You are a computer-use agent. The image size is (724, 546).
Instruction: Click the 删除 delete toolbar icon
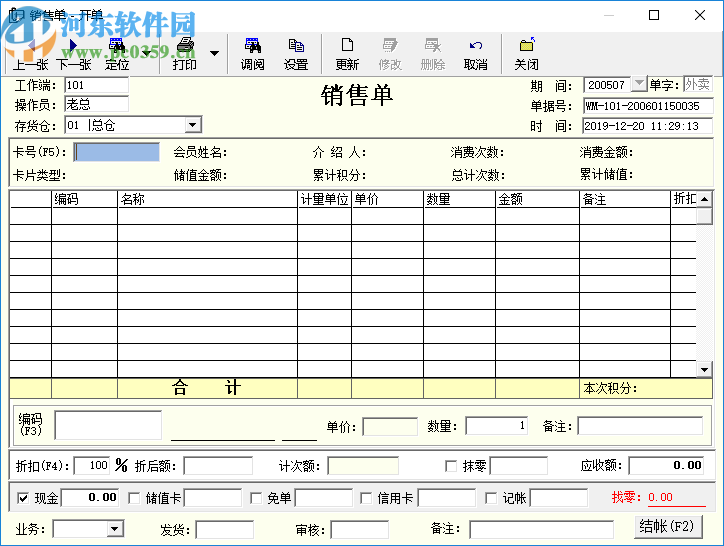click(x=433, y=54)
